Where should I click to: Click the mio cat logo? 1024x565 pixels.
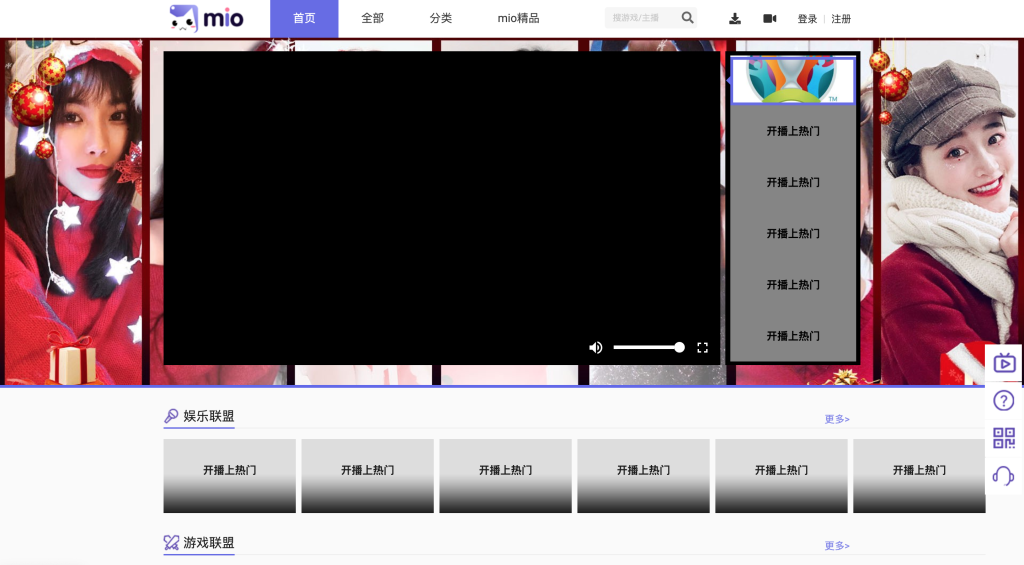point(206,18)
